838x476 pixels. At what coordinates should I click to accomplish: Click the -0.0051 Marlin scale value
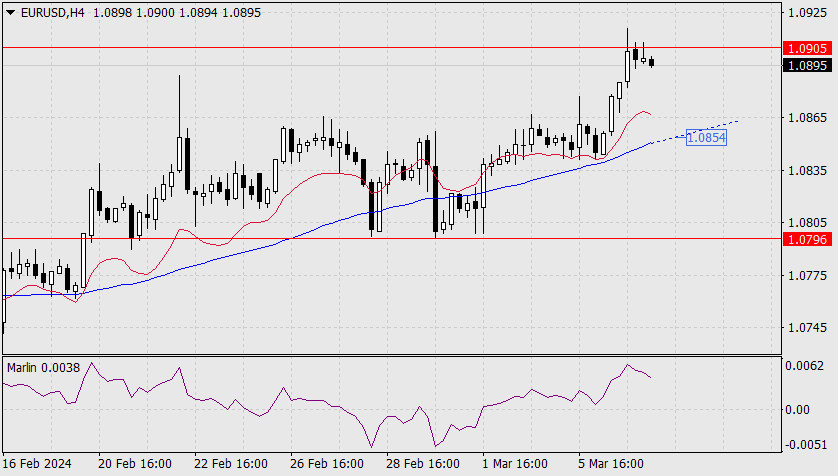(804, 445)
